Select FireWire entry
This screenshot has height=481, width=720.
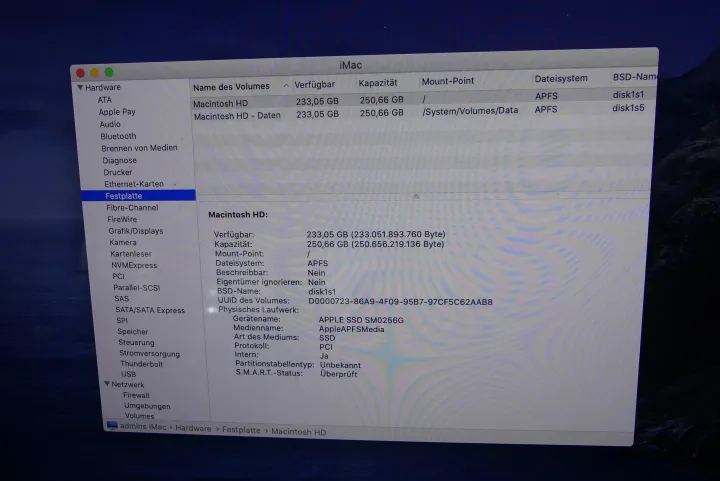point(122,219)
